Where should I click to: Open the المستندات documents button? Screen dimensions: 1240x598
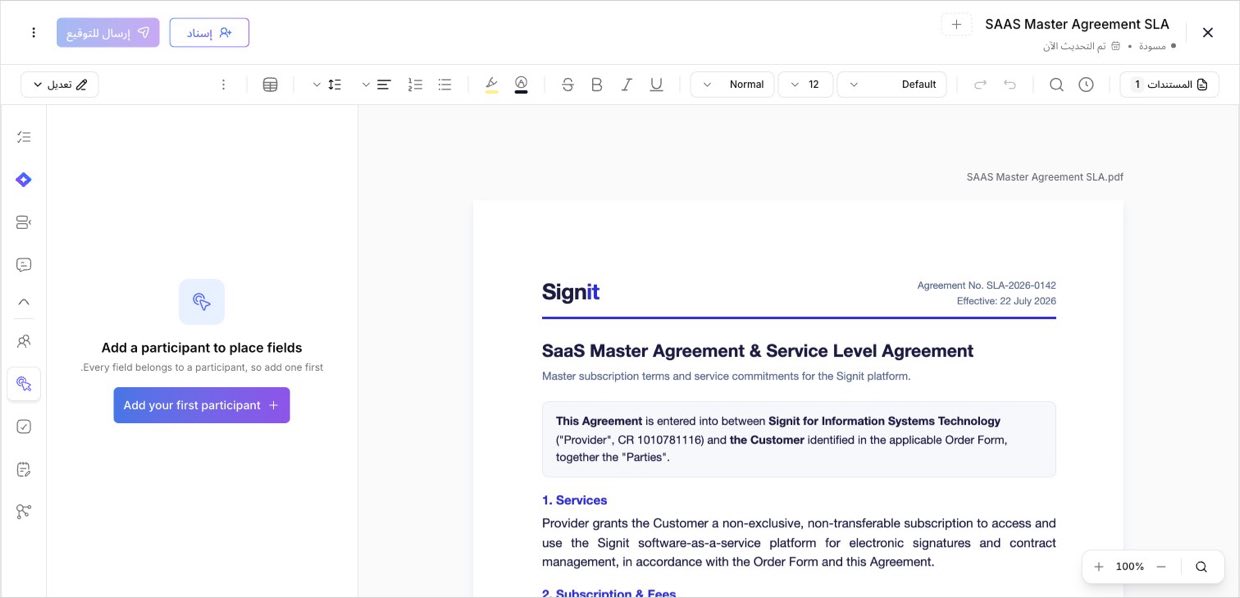click(1169, 85)
